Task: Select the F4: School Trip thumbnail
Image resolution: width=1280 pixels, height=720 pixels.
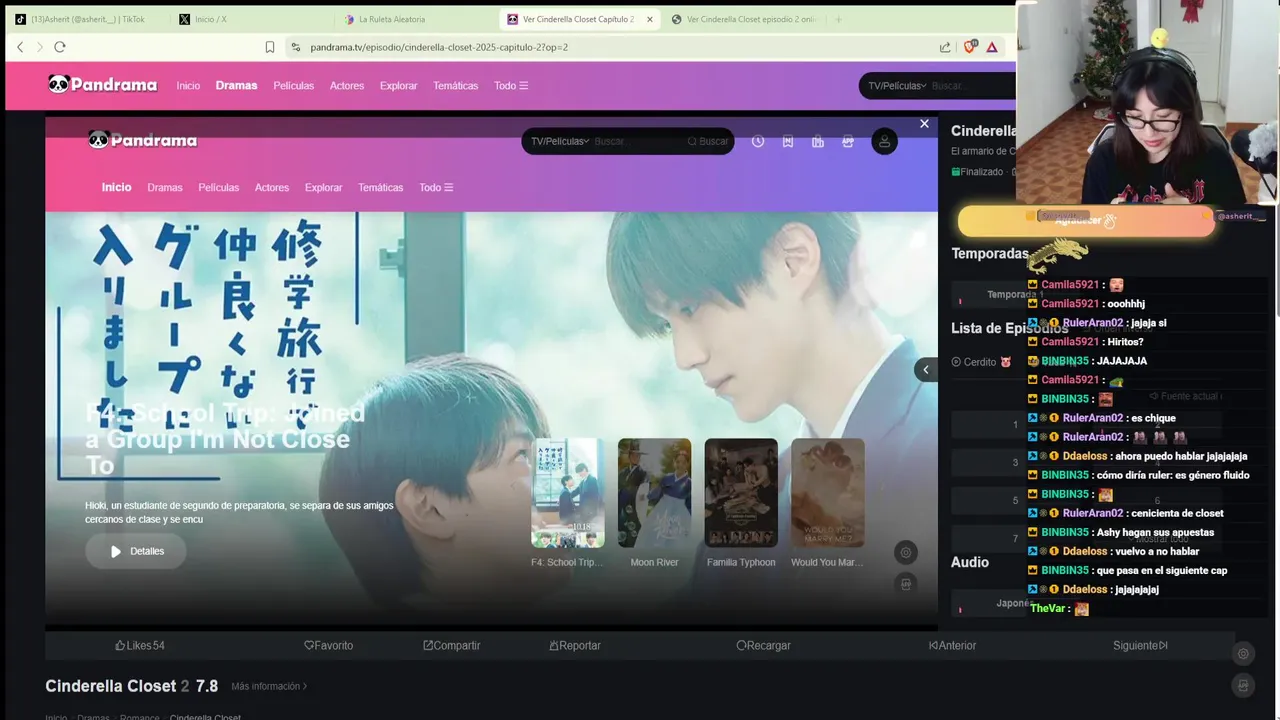Action: coord(568,493)
